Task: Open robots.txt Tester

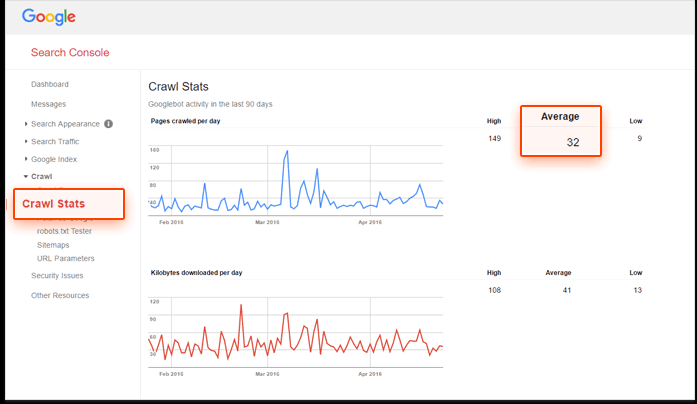Action: [64, 231]
